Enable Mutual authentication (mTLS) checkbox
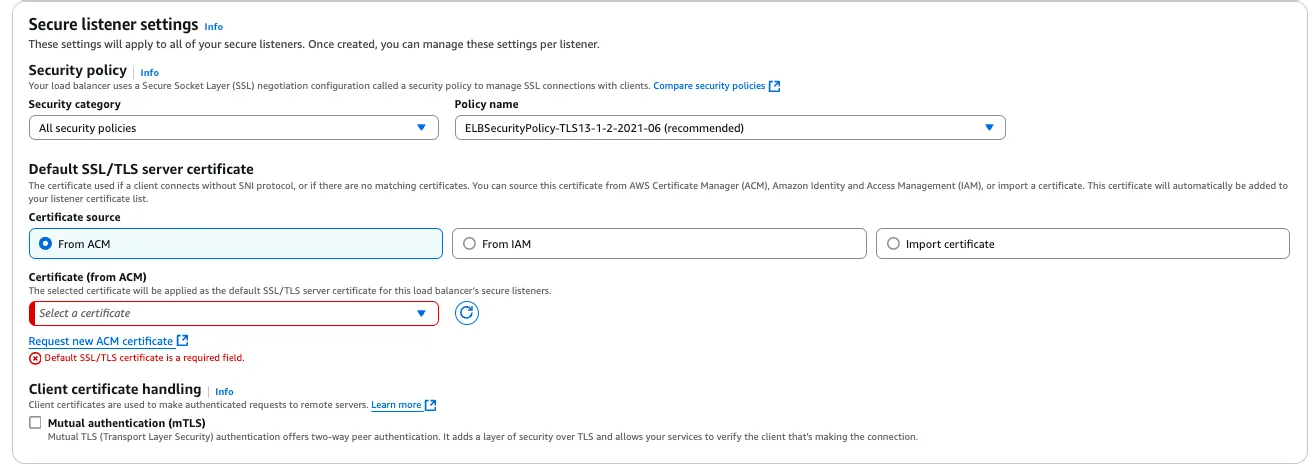The width and height of the screenshot is (1308, 470). [36, 424]
